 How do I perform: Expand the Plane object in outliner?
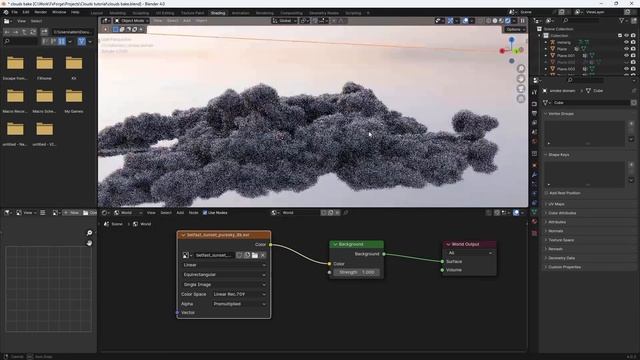[x=546, y=49]
